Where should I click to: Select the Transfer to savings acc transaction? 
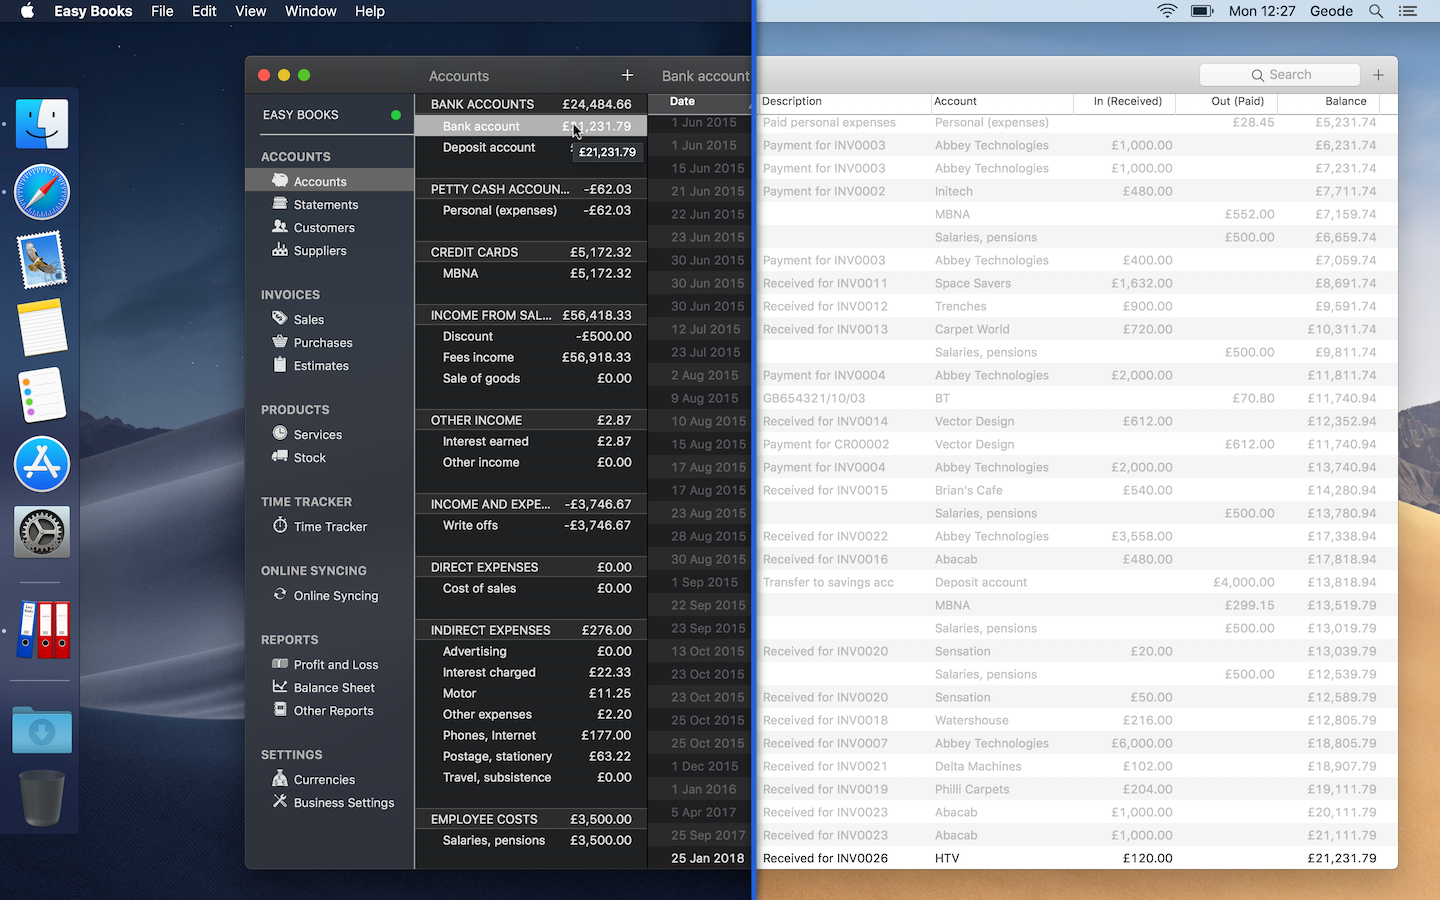1022,582
